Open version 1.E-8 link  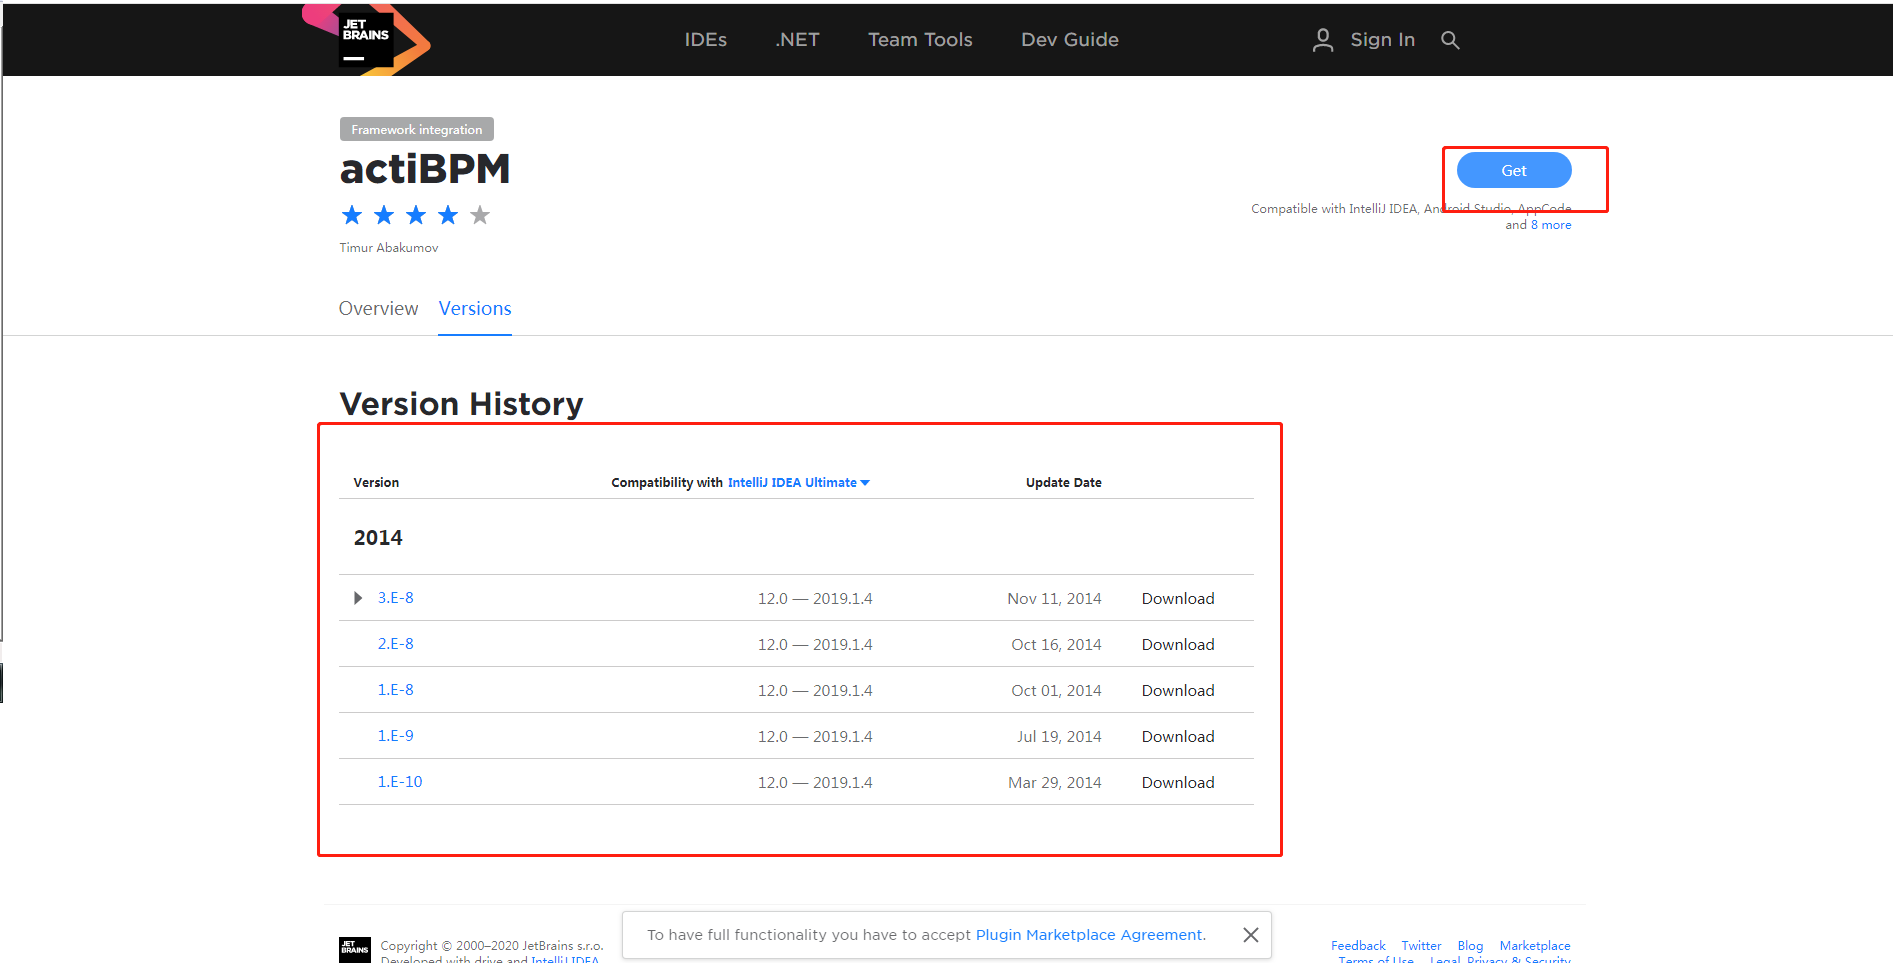pos(396,690)
